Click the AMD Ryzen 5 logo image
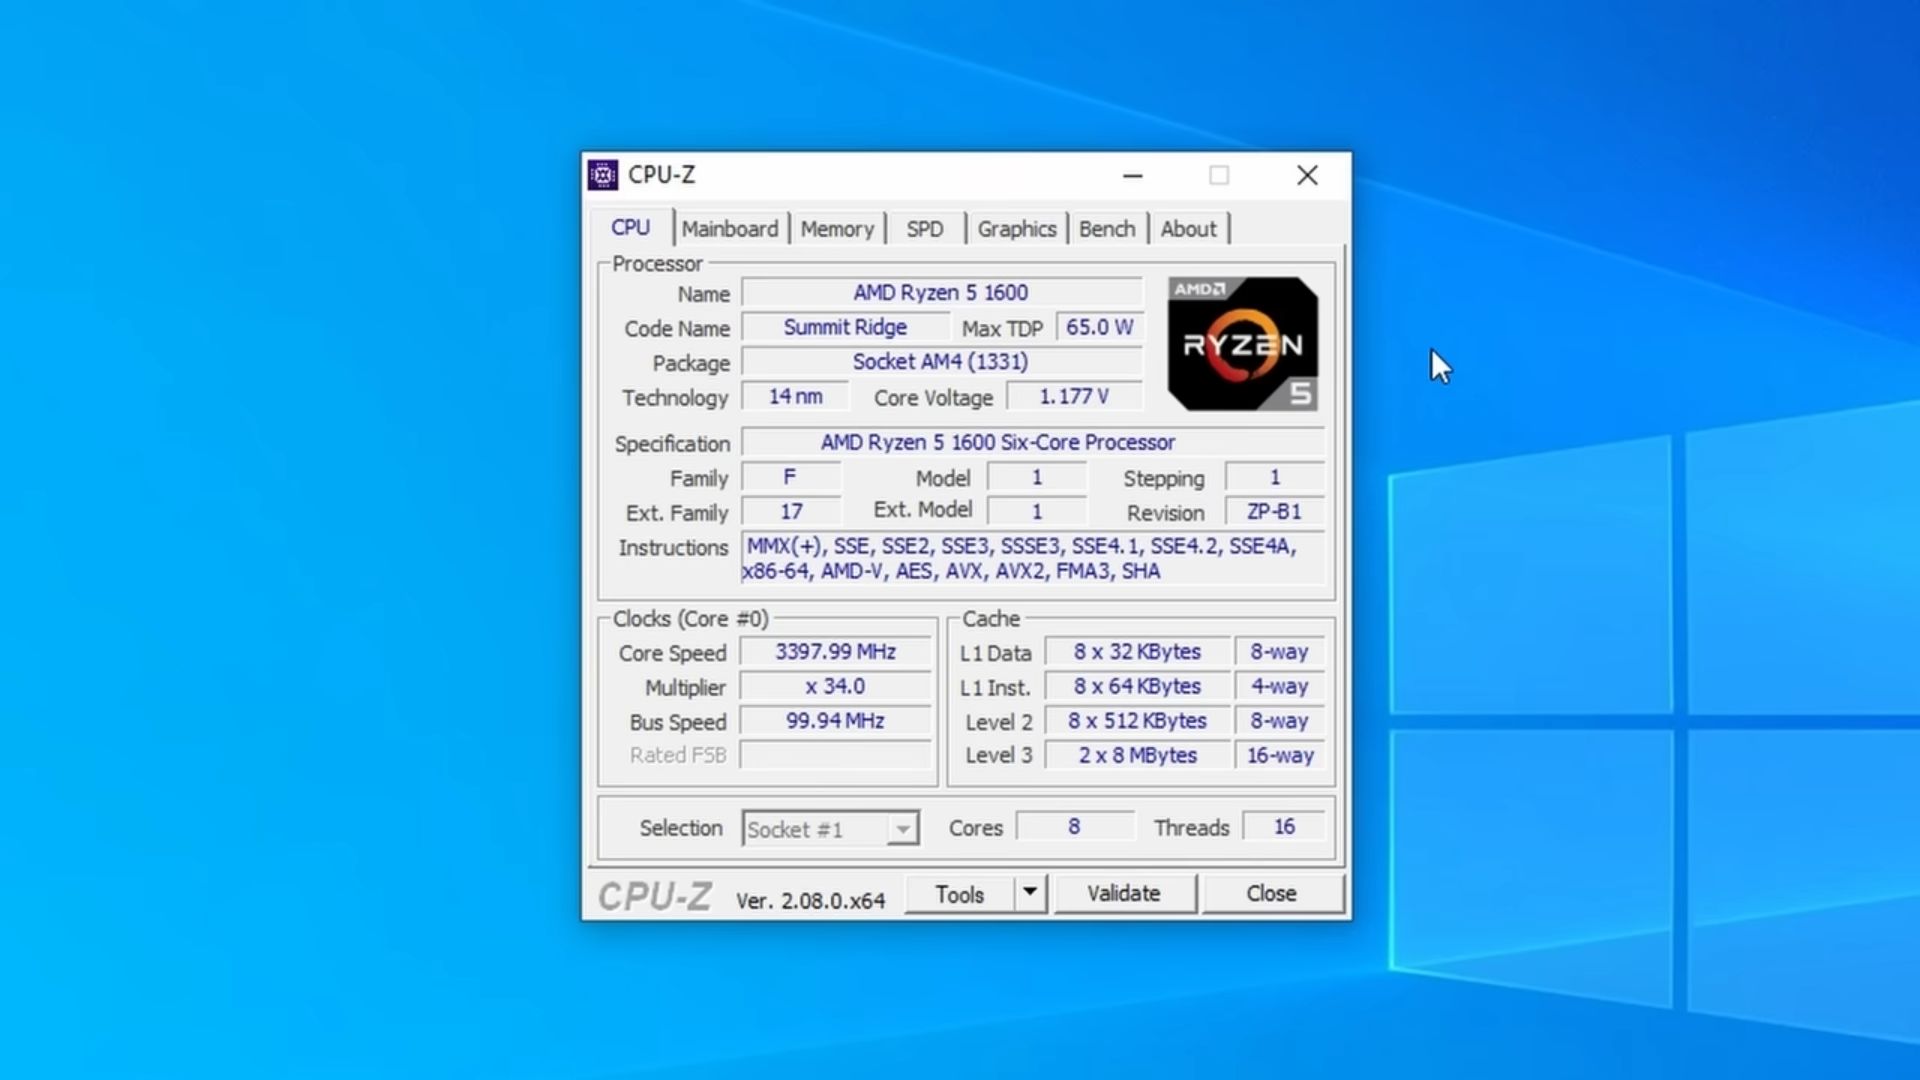Viewport: 1920px width, 1080px height. tap(1242, 344)
